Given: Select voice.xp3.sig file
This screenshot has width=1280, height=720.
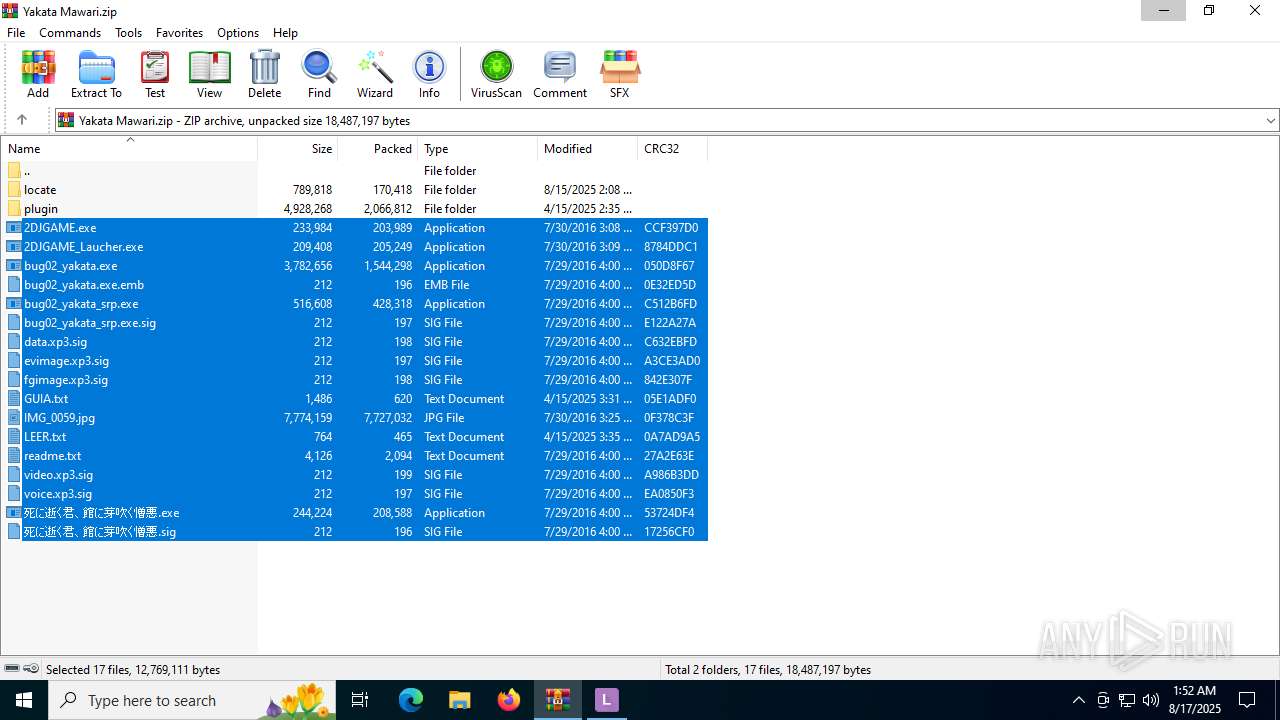Looking at the screenshot, I should pos(355,494).
